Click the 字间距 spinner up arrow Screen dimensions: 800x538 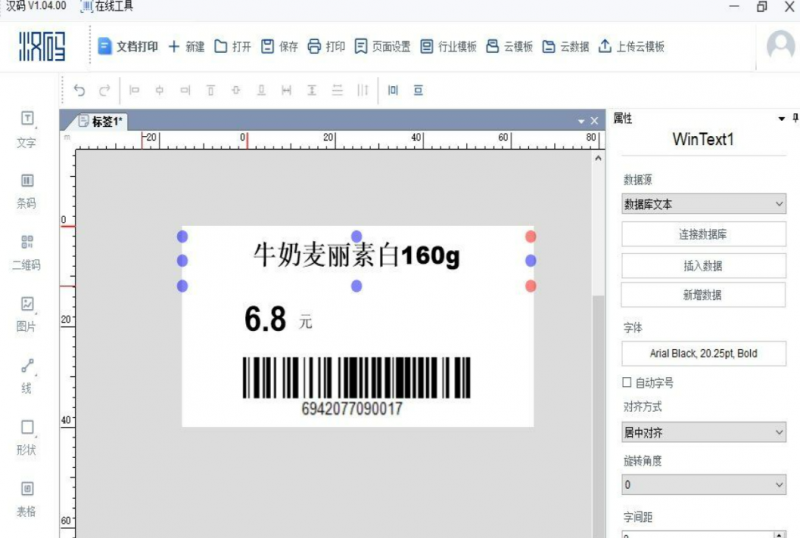click(x=779, y=534)
